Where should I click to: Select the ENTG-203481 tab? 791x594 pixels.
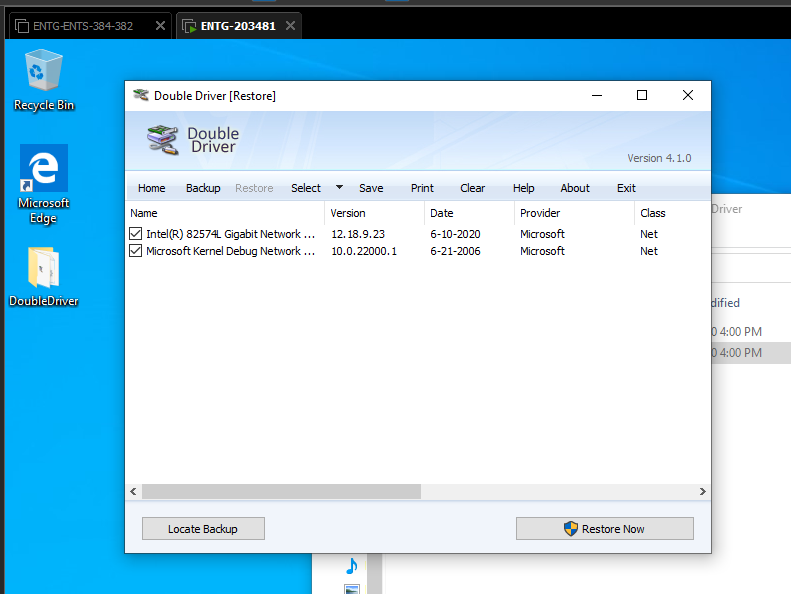pyautogui.click(x=238, y=26)
